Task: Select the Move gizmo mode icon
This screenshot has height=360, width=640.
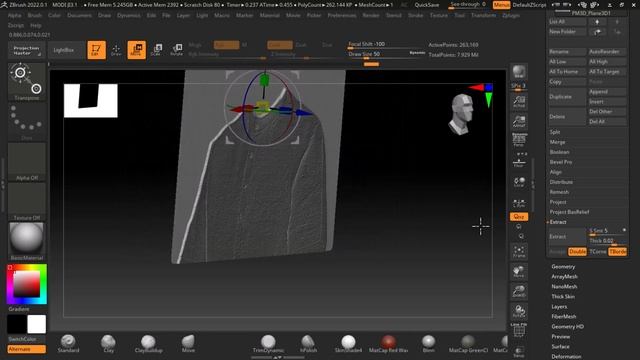Action: coord(136,50)
